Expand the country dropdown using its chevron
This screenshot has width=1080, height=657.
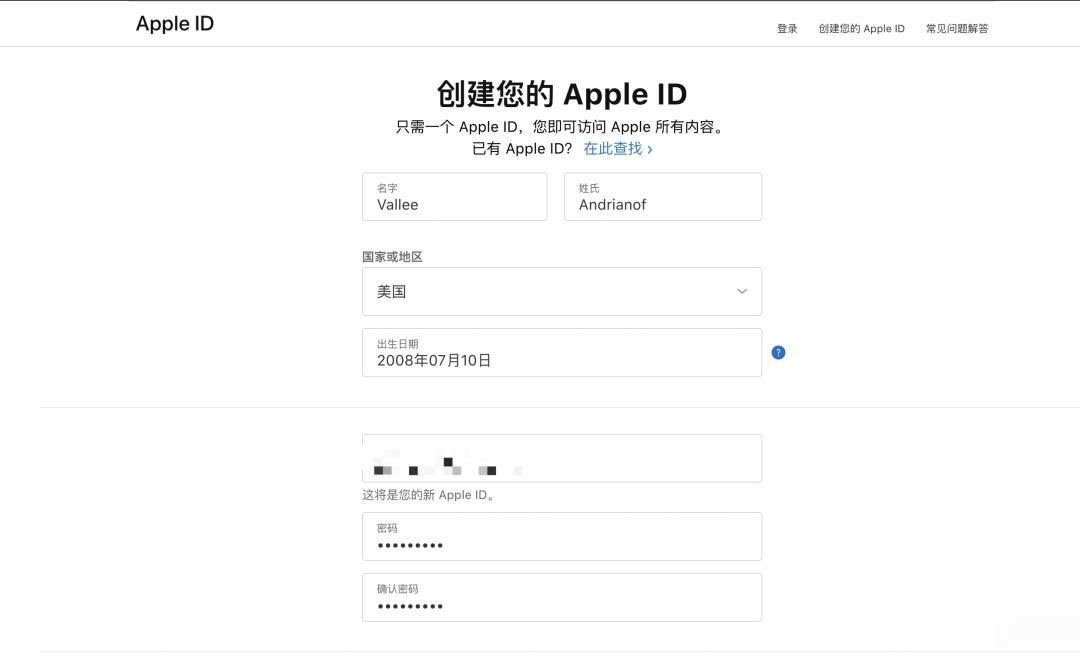[742, 291]
